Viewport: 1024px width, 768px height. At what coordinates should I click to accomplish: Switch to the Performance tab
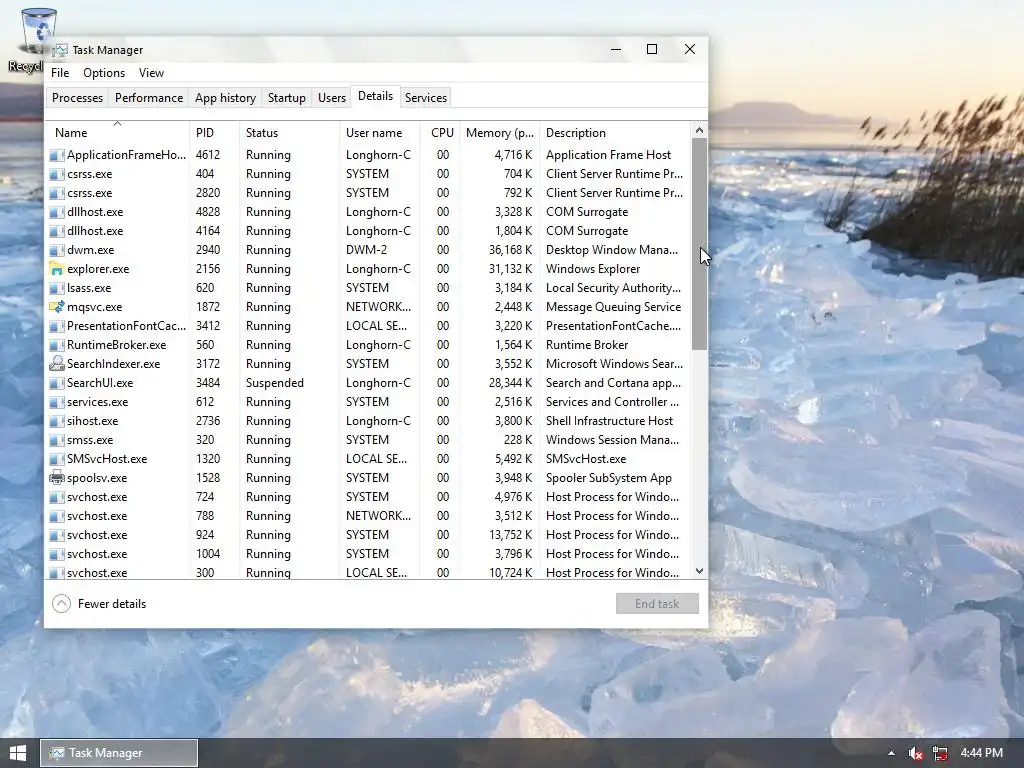[x=149, y=98]
